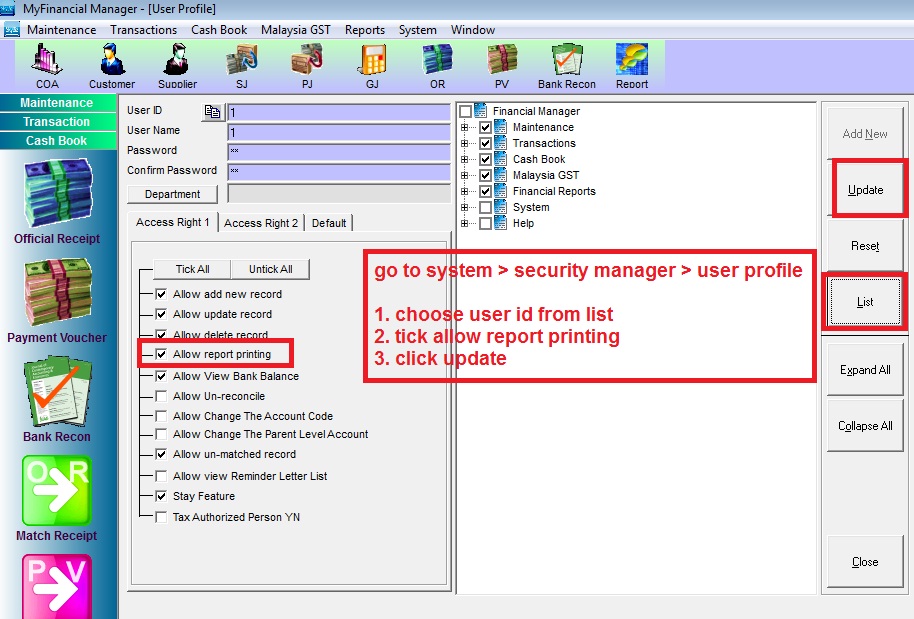Tick the System checkbox in tree

coord(486,207)
